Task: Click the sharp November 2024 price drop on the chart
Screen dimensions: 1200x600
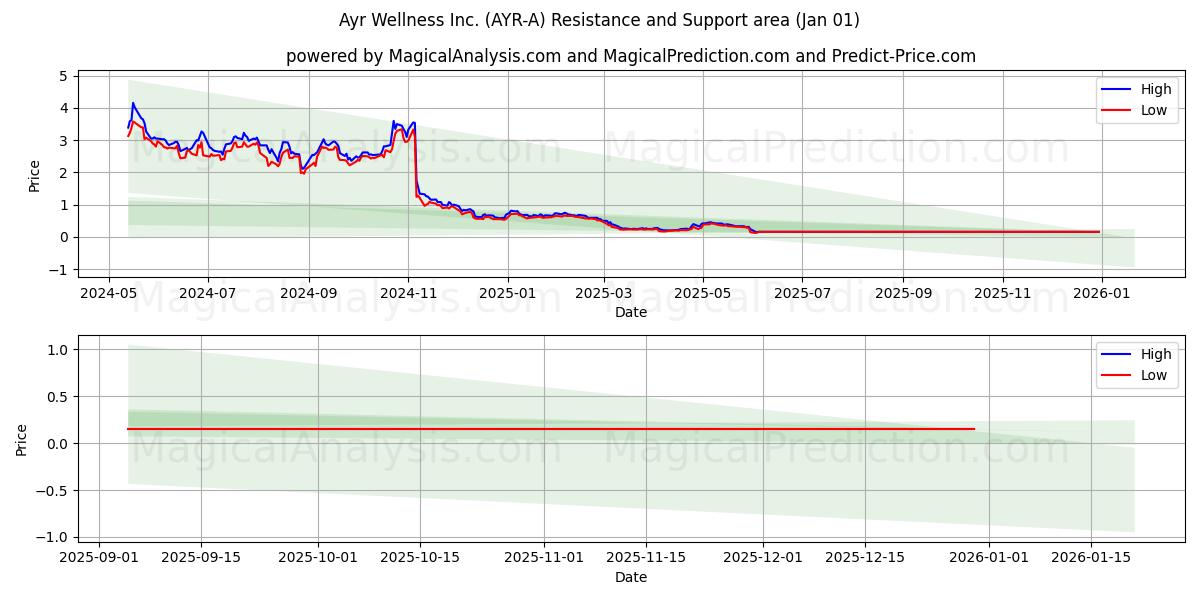Action: tap(415, 158)
